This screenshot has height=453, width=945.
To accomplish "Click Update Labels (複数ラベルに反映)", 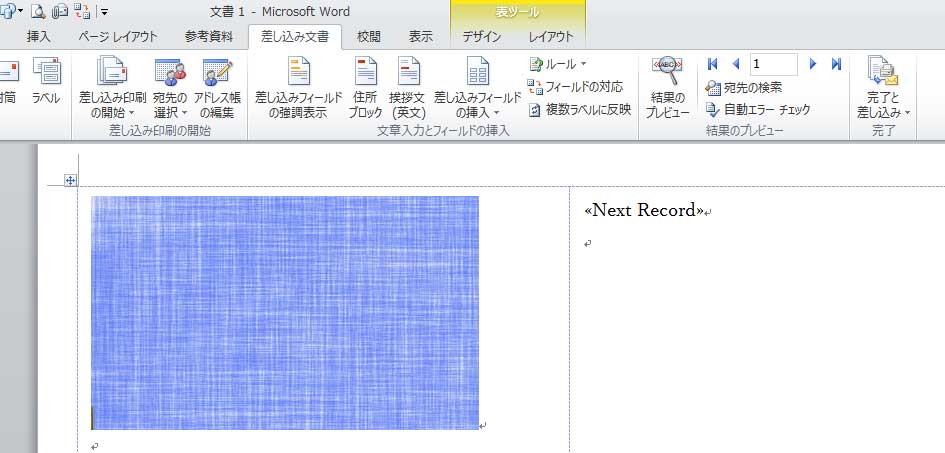I will pos(580,109).
